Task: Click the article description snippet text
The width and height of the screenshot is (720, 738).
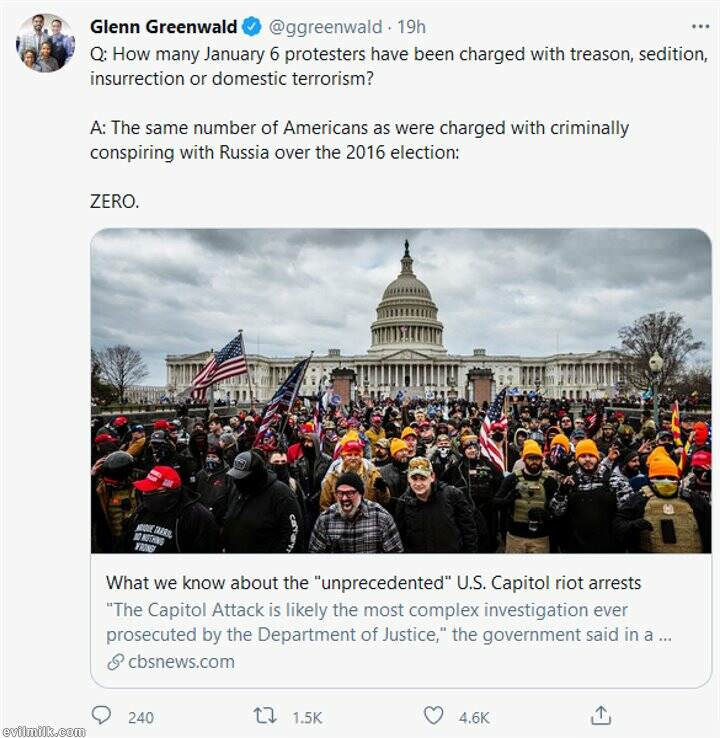Action: pyautogui.click(x=389, y=622)
